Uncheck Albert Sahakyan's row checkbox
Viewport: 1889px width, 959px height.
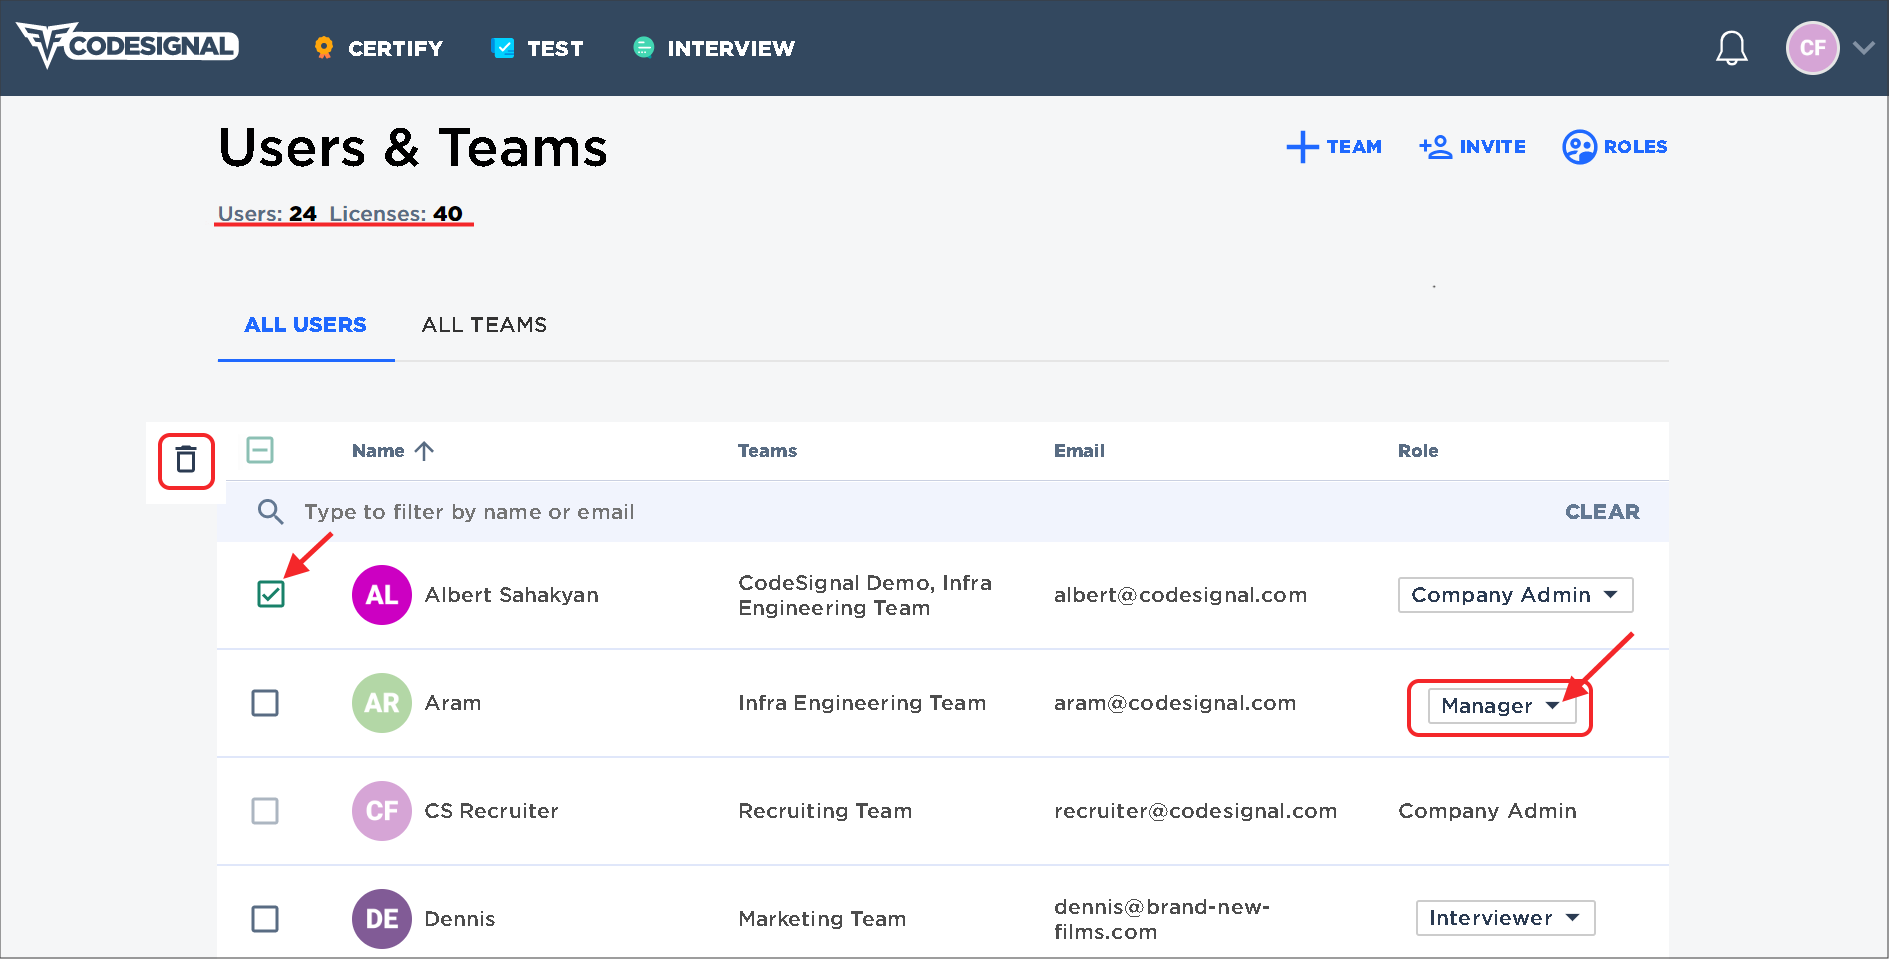point(270,594)
